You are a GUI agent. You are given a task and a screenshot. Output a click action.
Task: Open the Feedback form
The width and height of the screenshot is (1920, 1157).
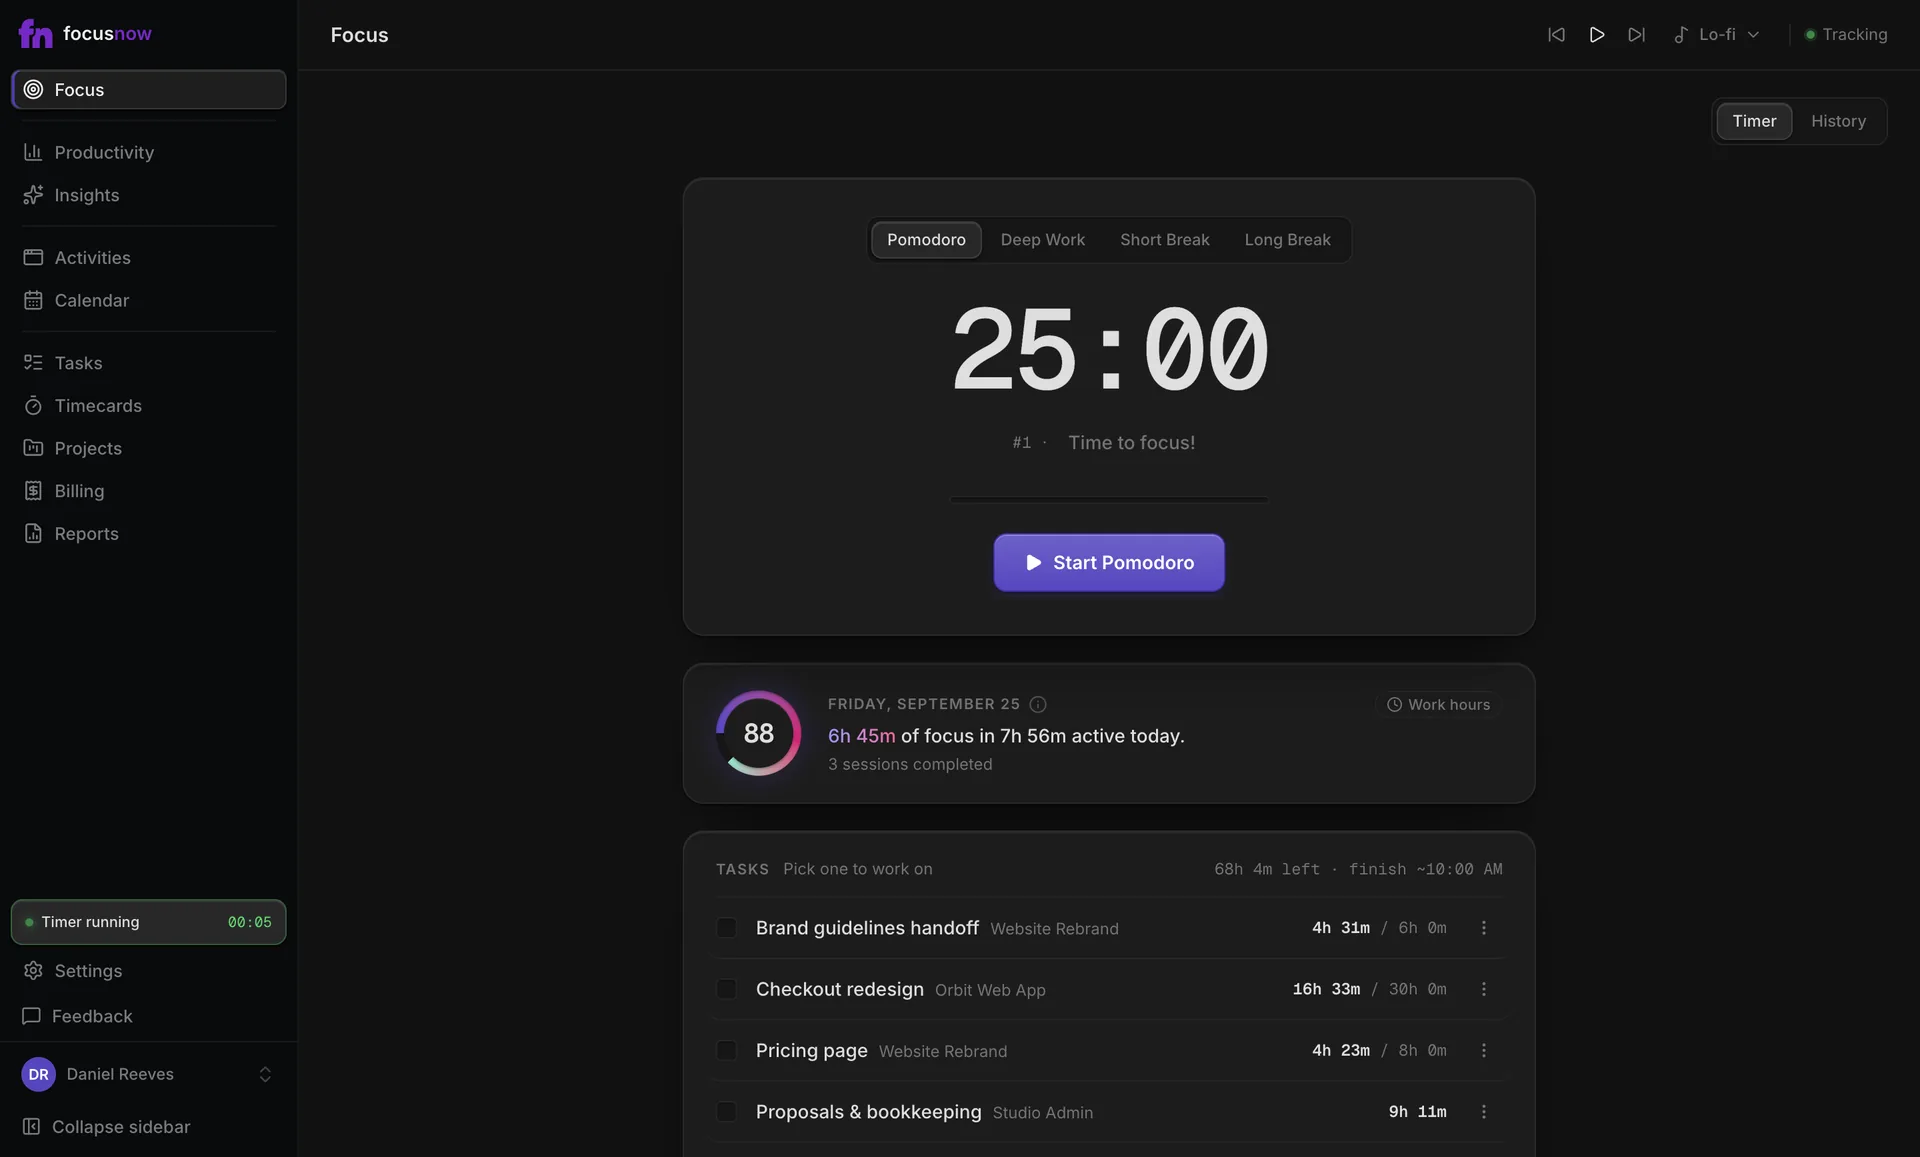tap(148, 1016)
